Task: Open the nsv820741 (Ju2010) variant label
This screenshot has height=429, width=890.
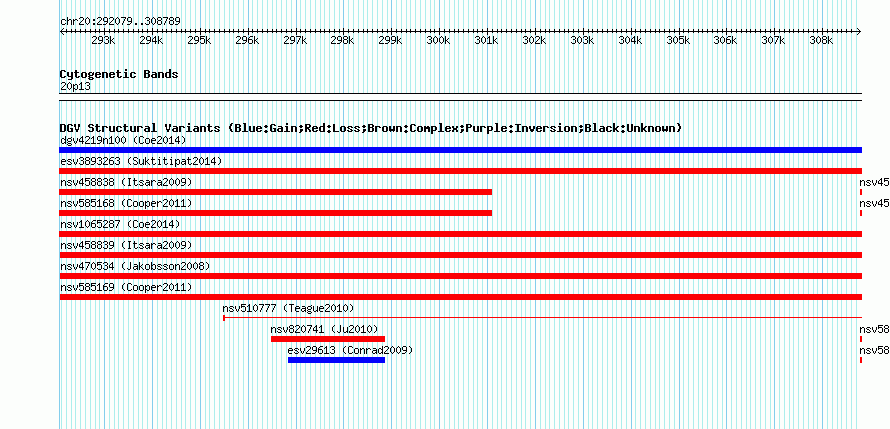Action: pyautogui.click(x=324, y=329)
